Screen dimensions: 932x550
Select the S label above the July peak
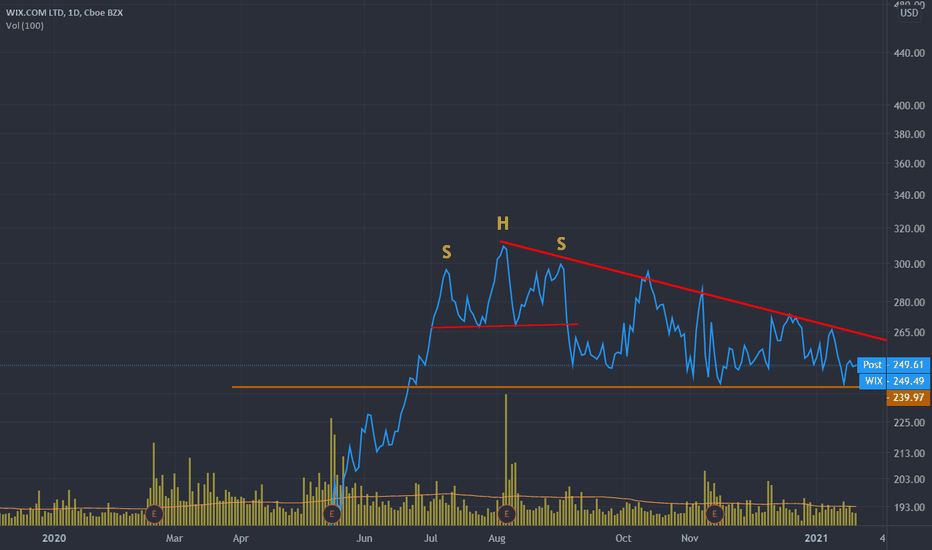pos(446,253)
